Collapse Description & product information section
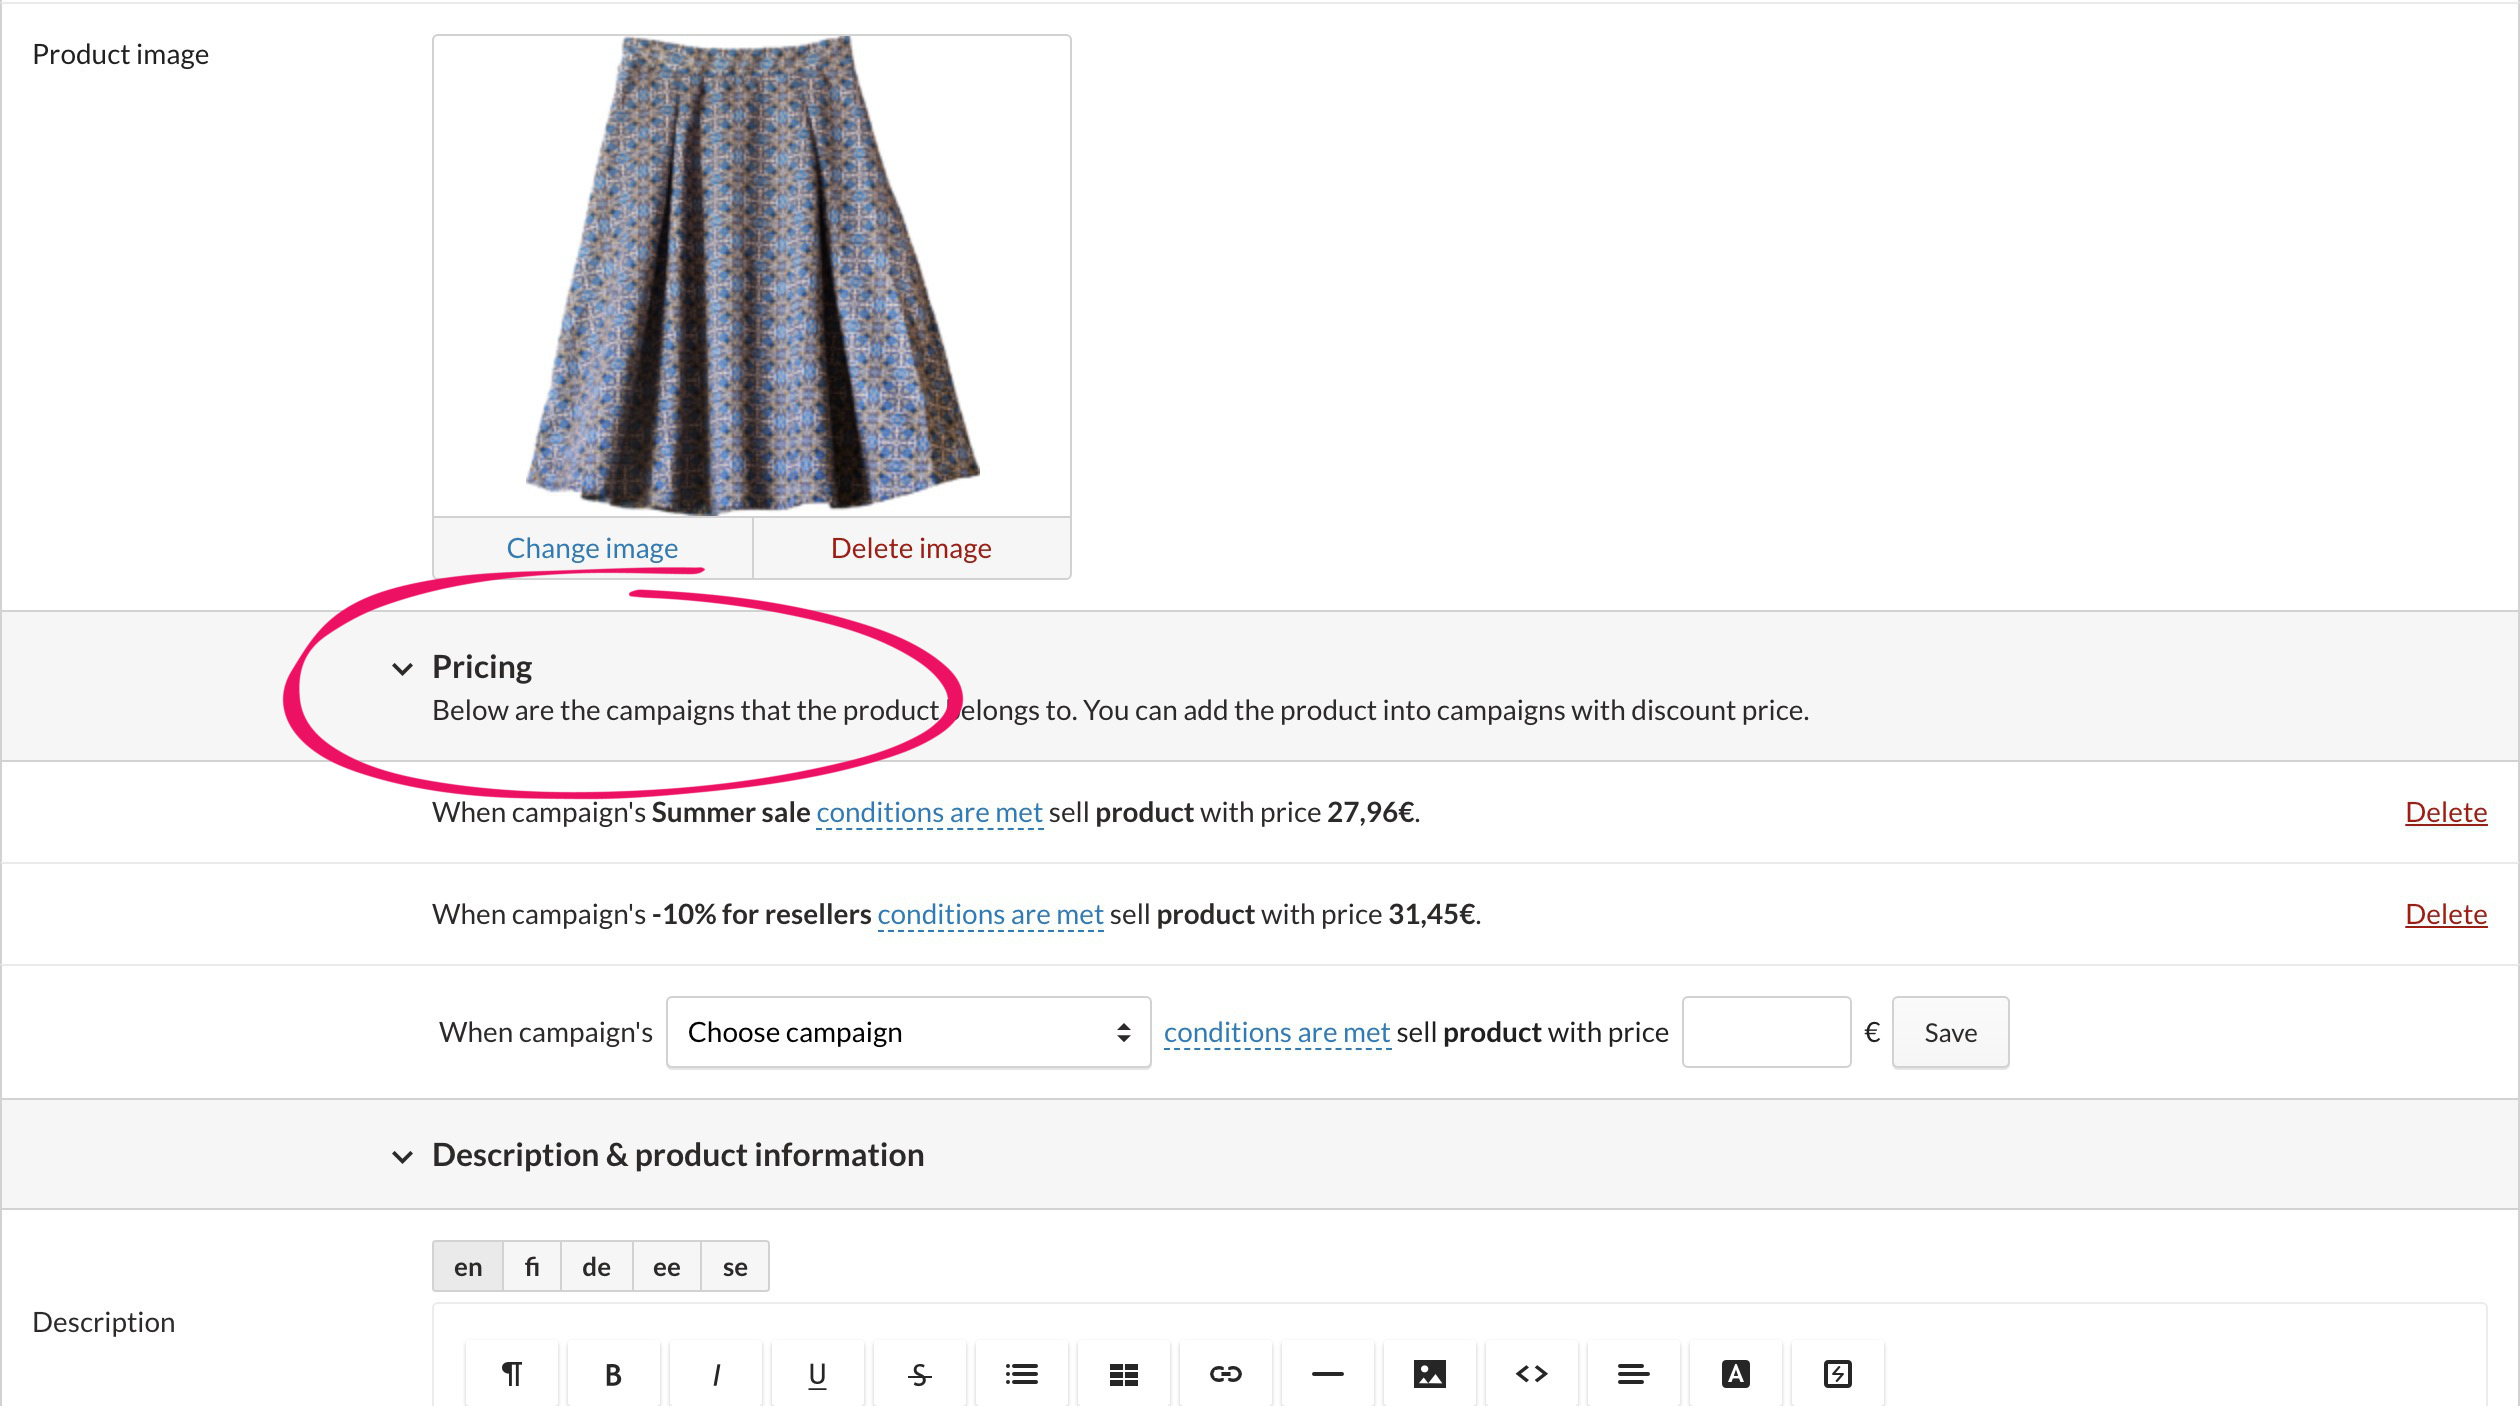 click(x=402, y=1157)
